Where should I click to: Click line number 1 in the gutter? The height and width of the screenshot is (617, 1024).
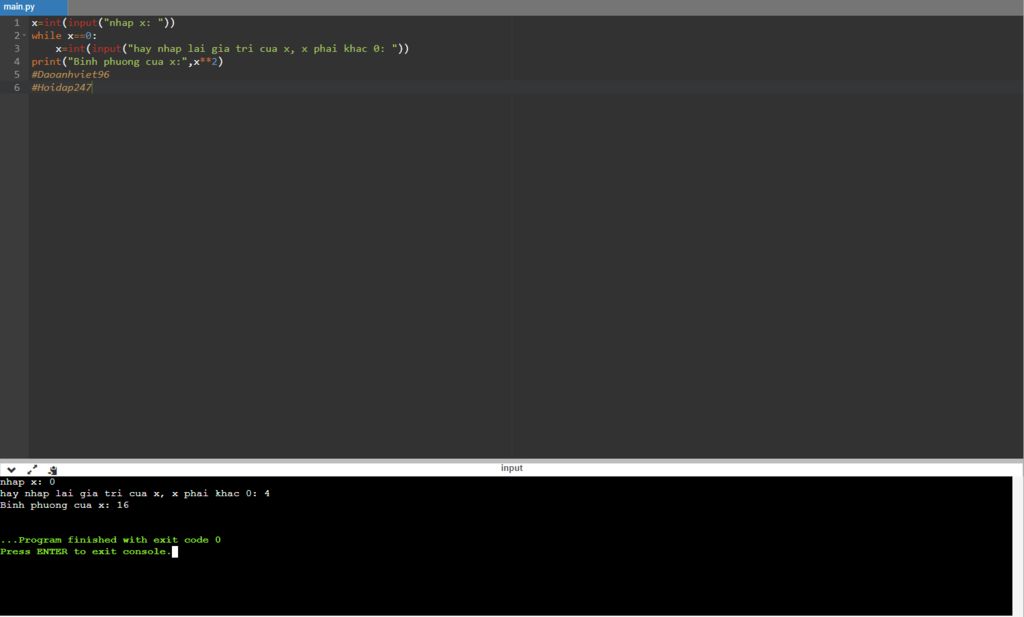click(17, 23)
